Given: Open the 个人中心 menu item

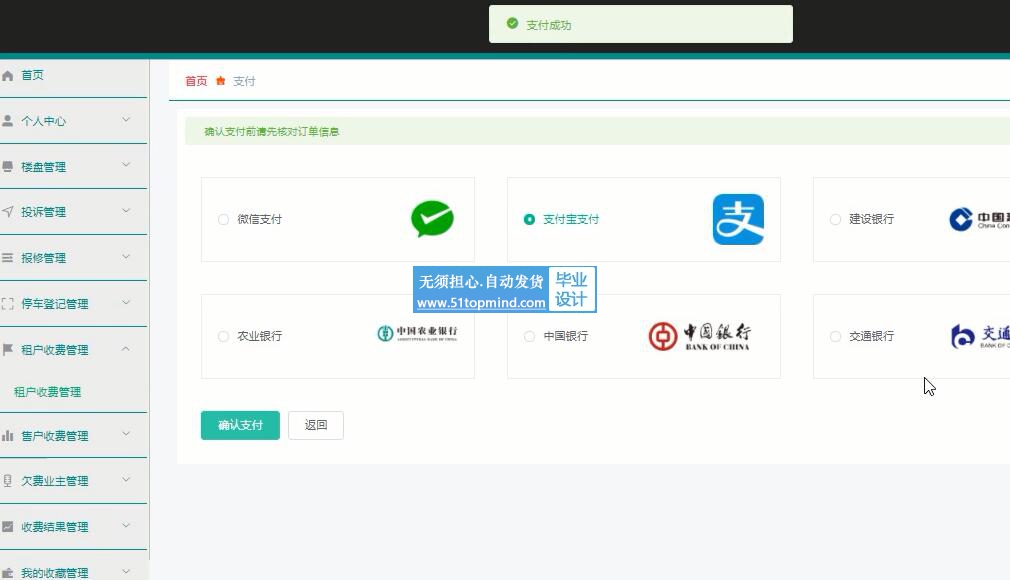Looking at the screenshot, I should 73,121.
